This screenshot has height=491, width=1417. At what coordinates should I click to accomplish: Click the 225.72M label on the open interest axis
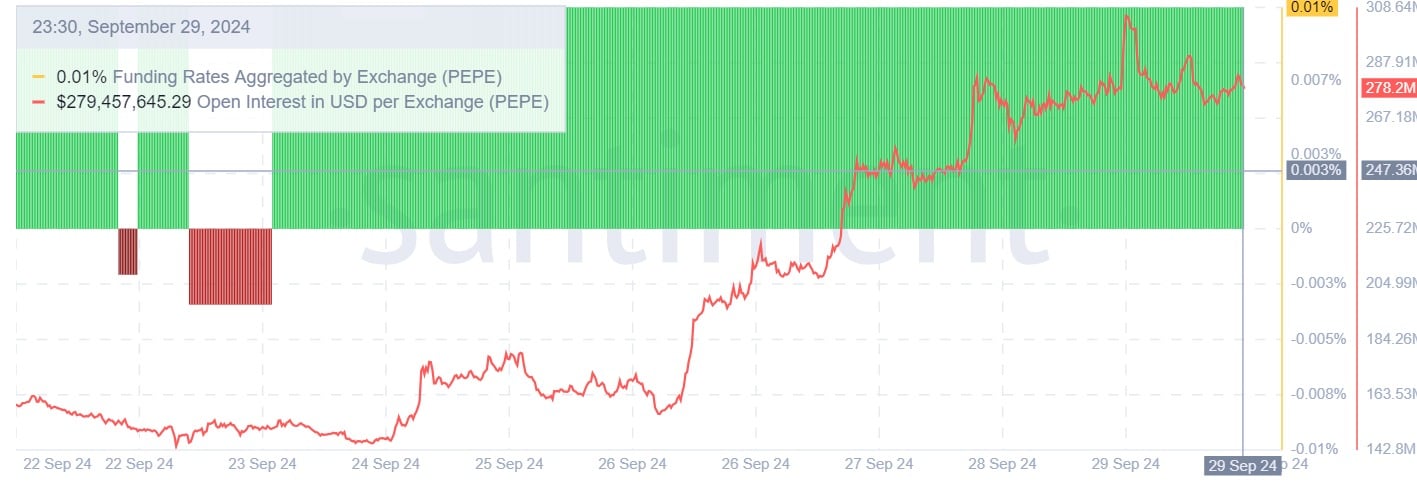tap(1391, 228)
